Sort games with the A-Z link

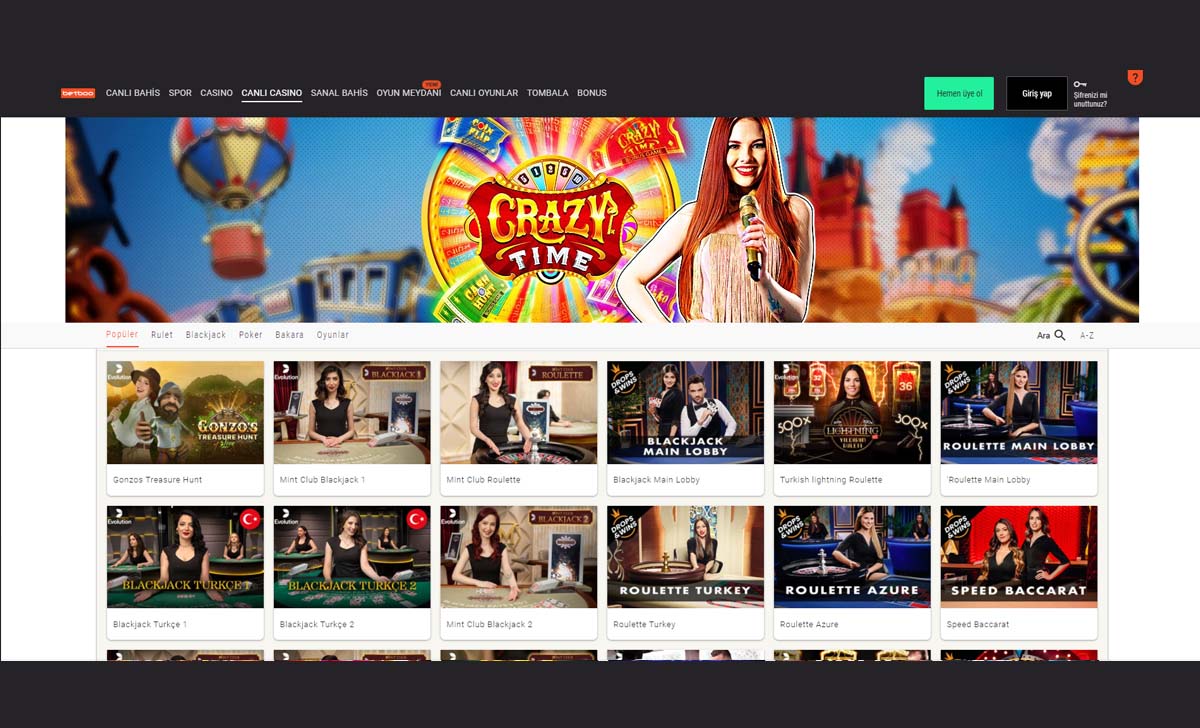click(x=1087, y=336)
